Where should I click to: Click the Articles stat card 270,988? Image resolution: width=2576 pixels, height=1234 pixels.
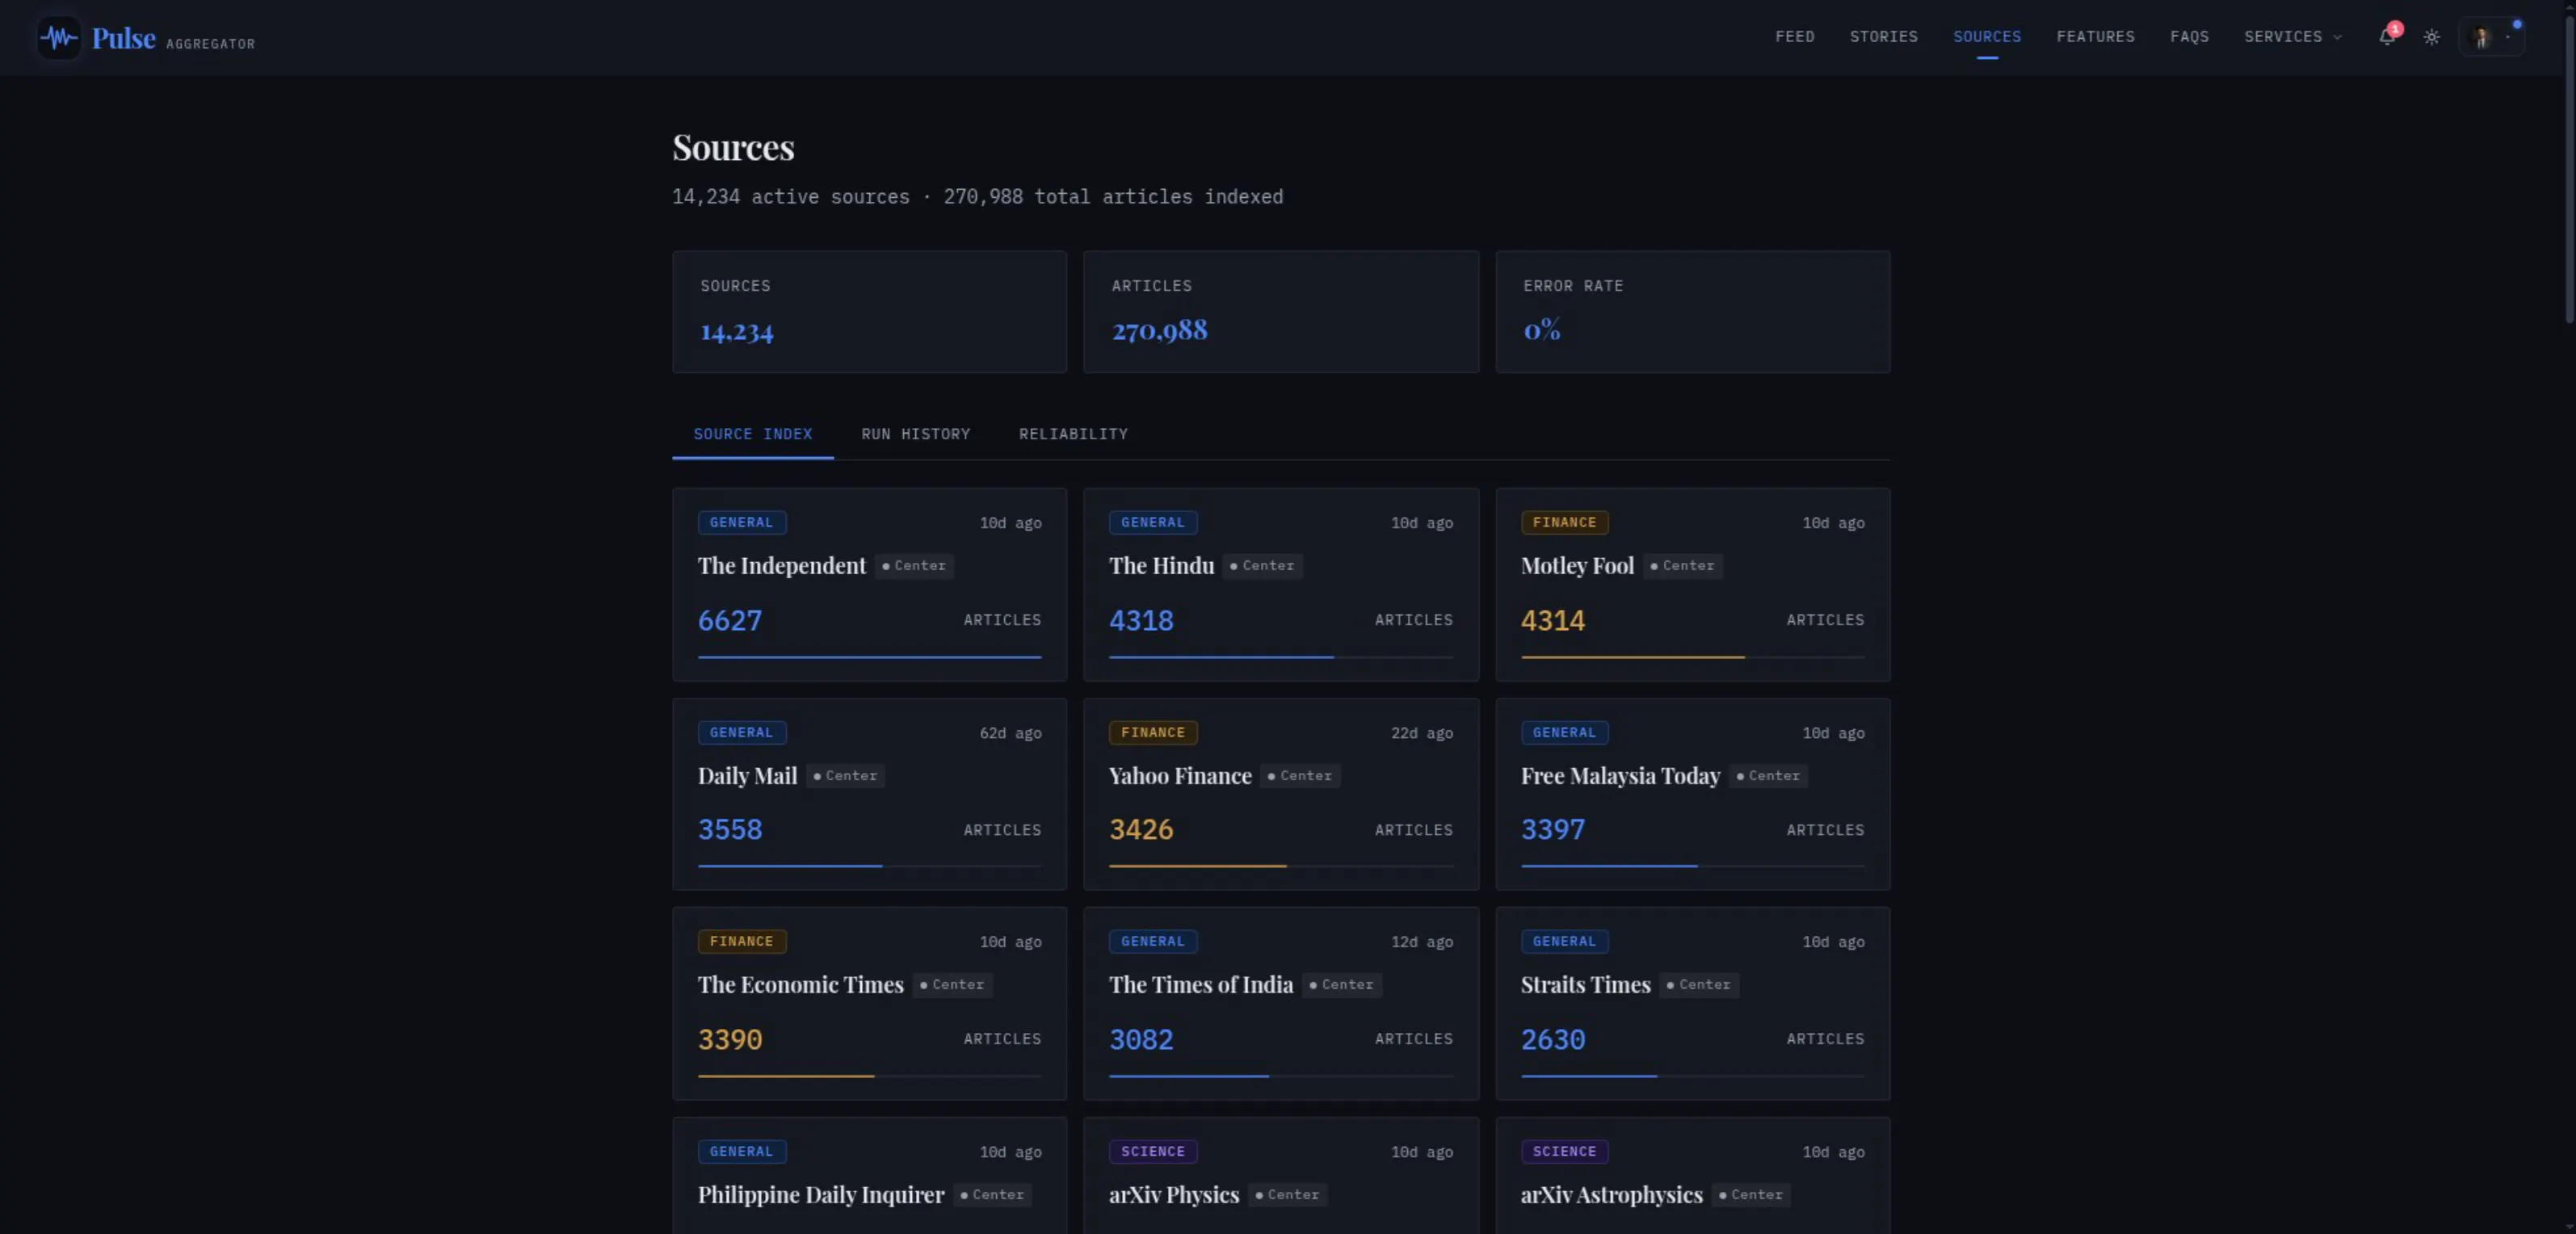coord(1280,312)
